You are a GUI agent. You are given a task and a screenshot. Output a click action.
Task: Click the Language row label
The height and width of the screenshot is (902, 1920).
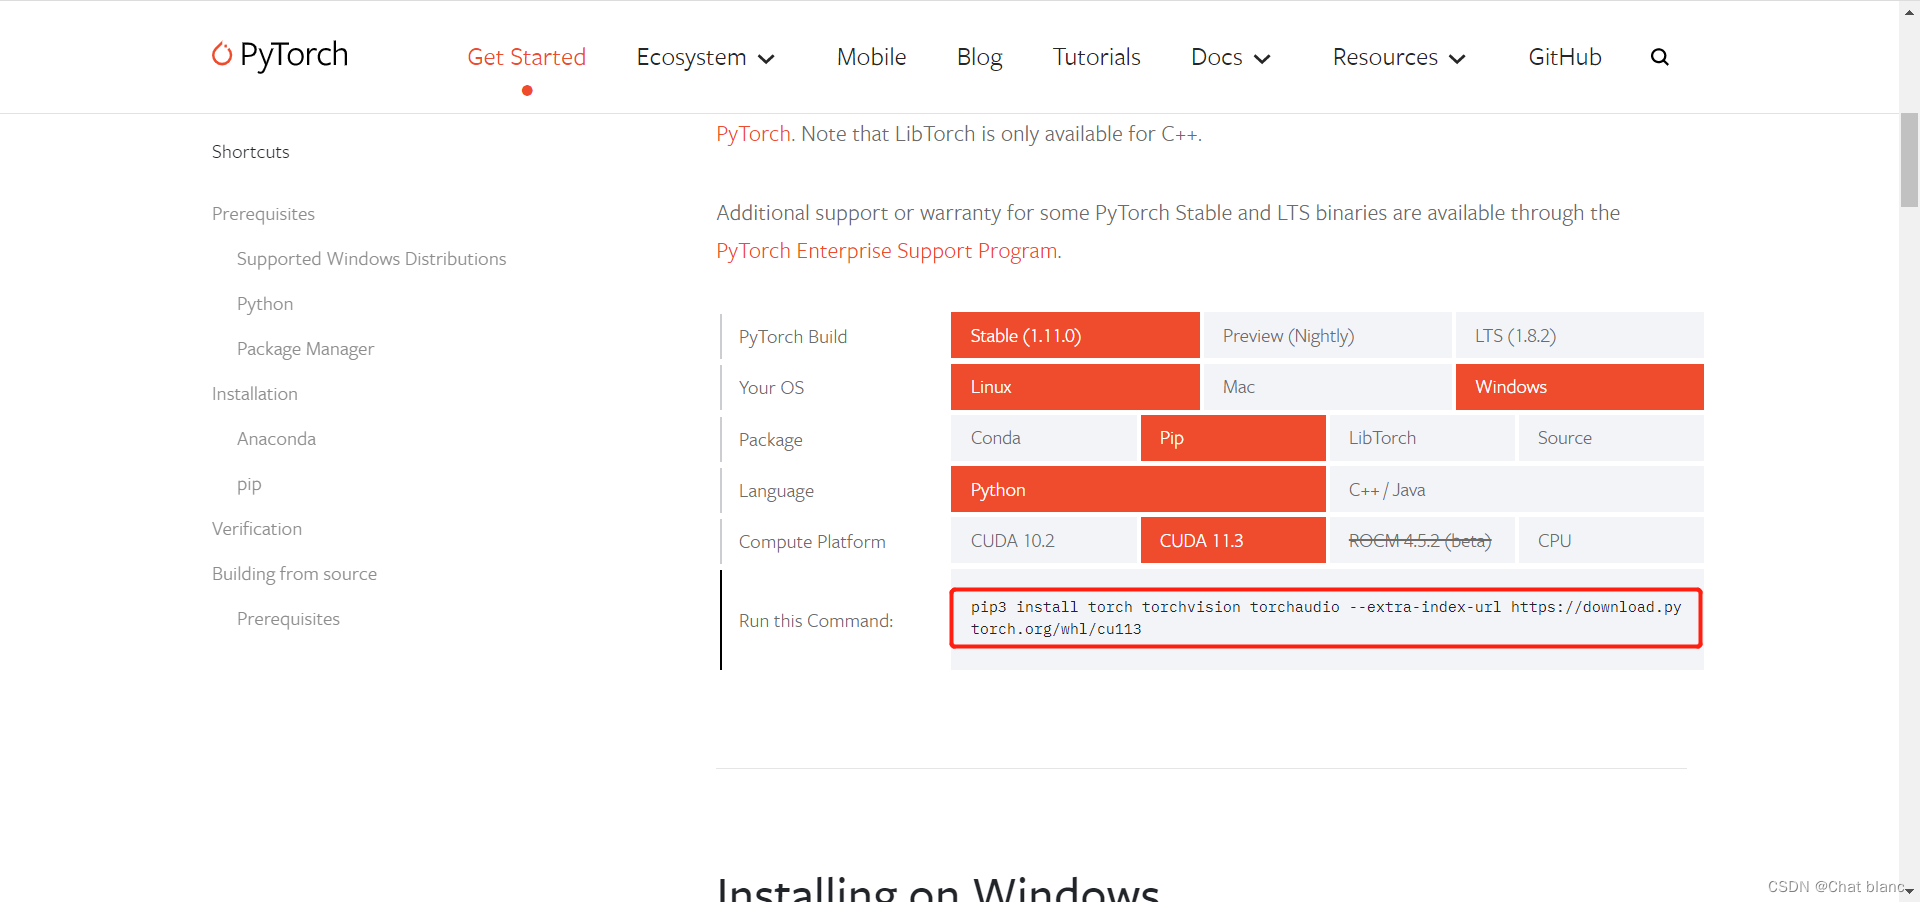click(x=776, y=491)
